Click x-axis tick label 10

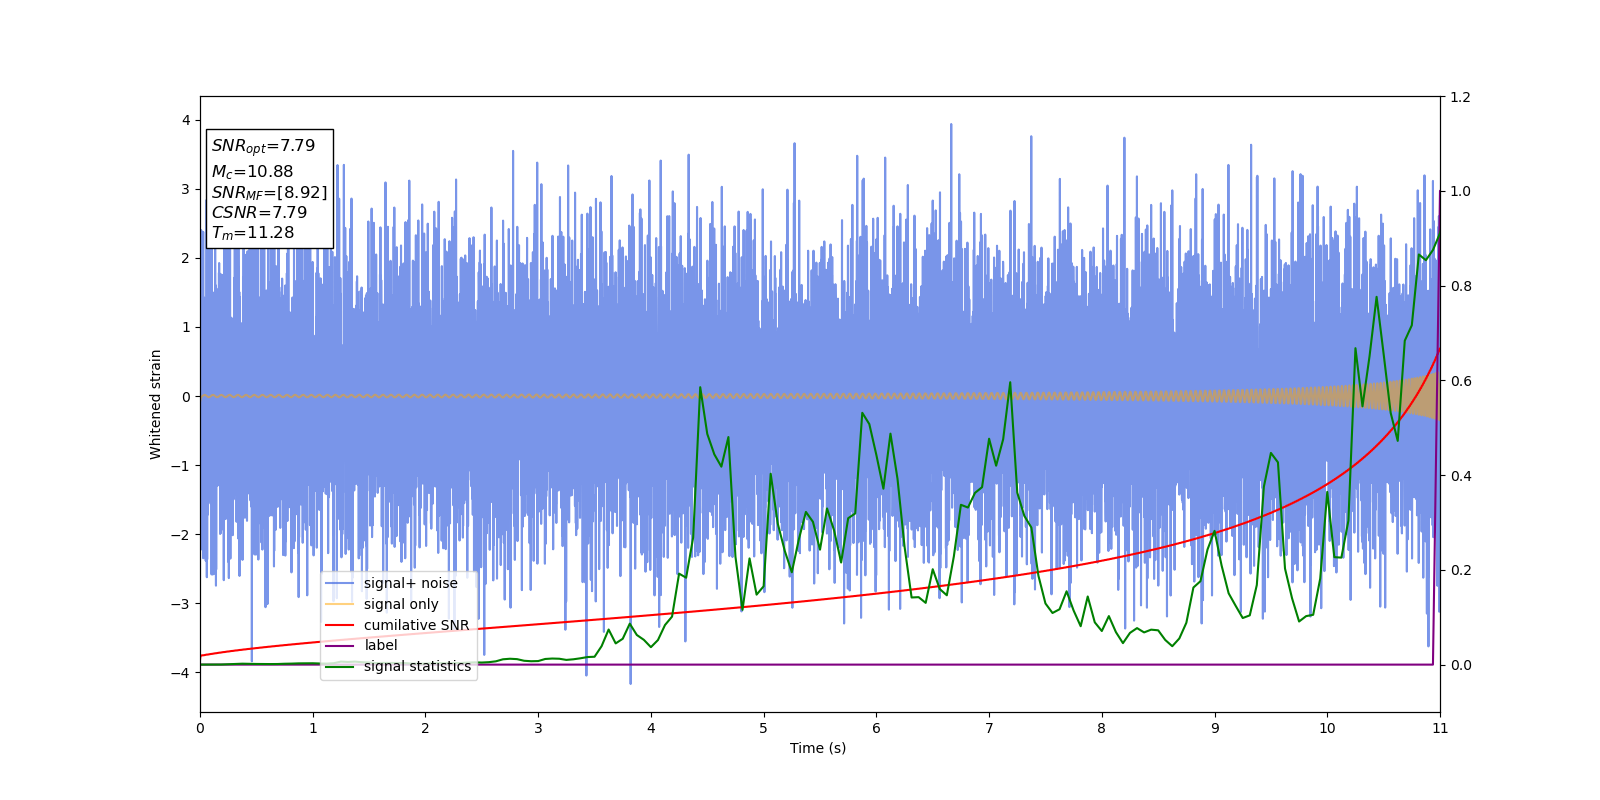pos(1327,728)
